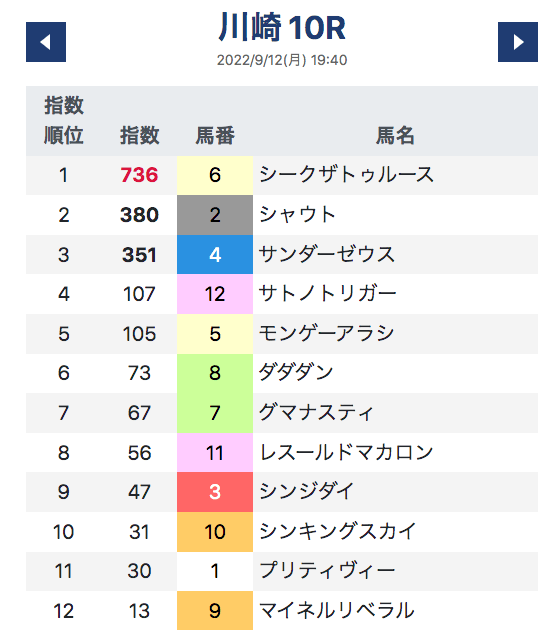Select the orange horse number 10 cell
This screenshot has height=630, width=557.
point(215,532)
